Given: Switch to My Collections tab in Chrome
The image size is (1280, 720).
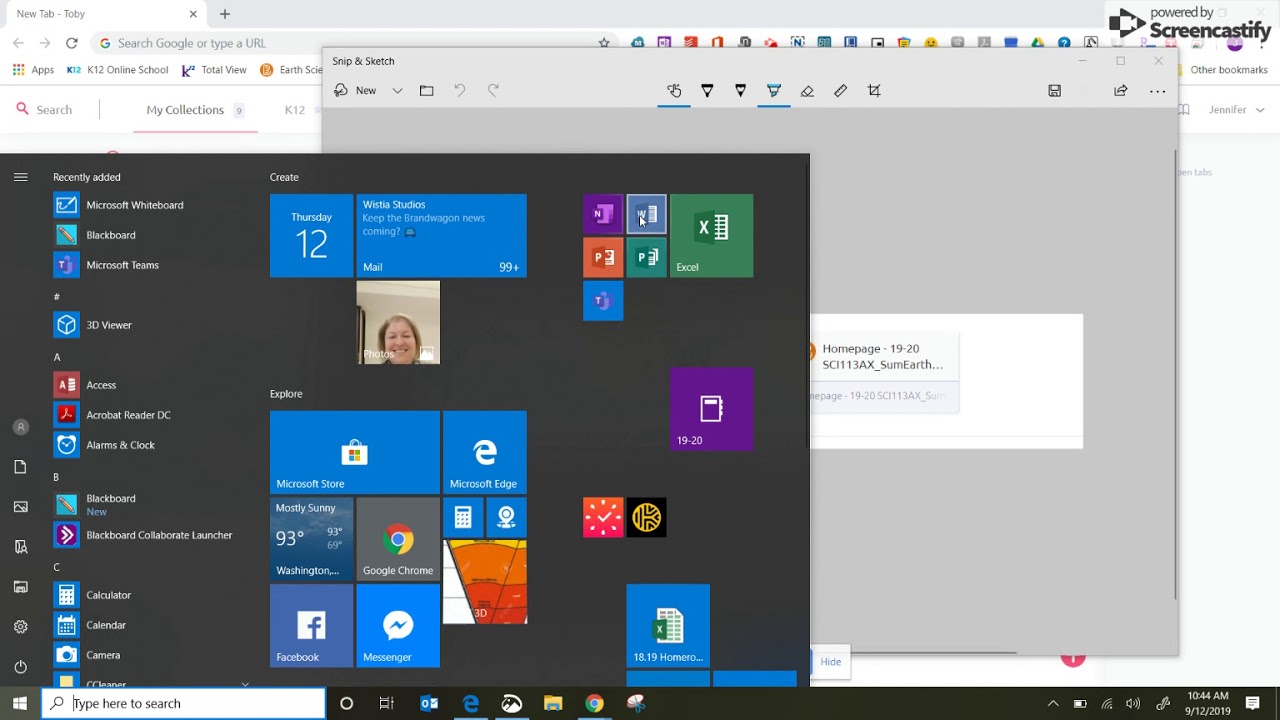Looking at the screenshot, I should [185, 110].
